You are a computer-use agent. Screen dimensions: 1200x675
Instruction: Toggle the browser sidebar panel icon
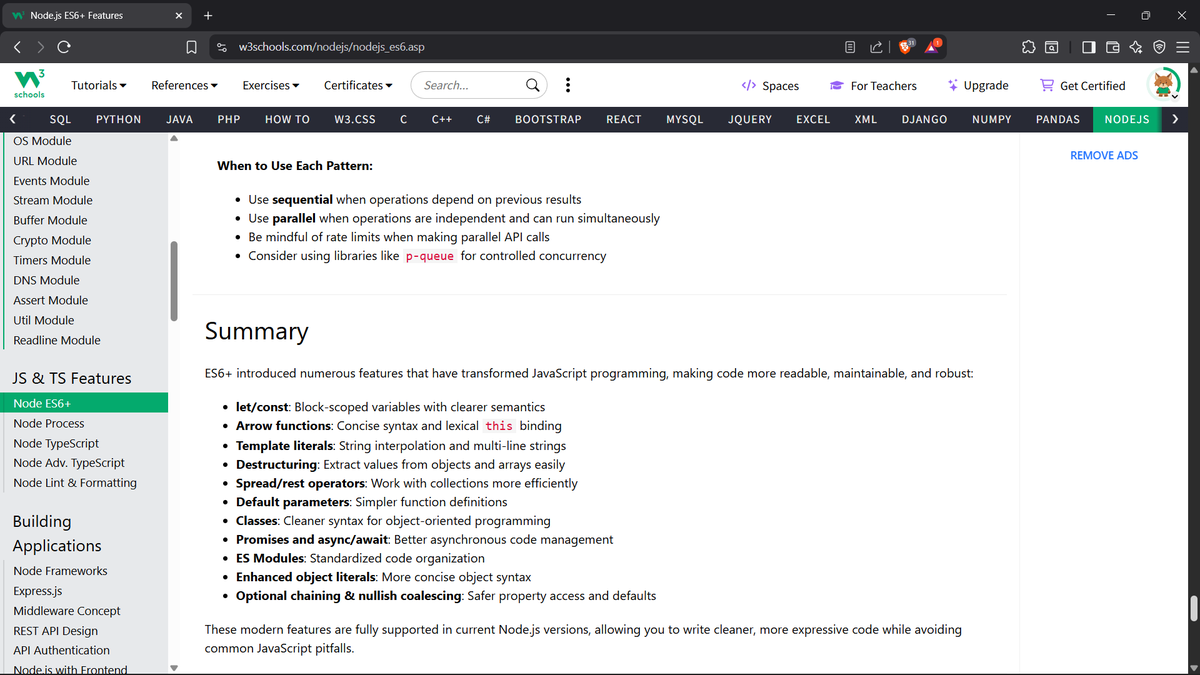[x=1089, y=46]
